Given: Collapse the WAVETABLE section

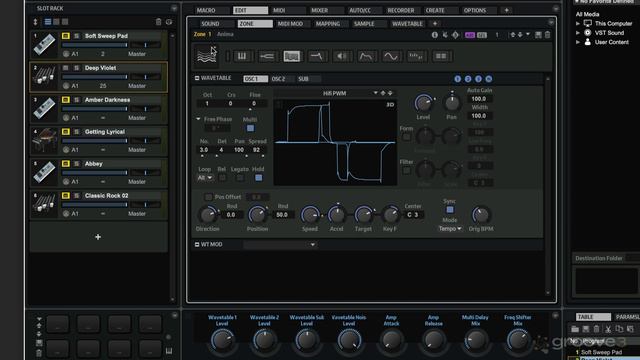Looking at the screenshot, I should (x=197, y=78).
